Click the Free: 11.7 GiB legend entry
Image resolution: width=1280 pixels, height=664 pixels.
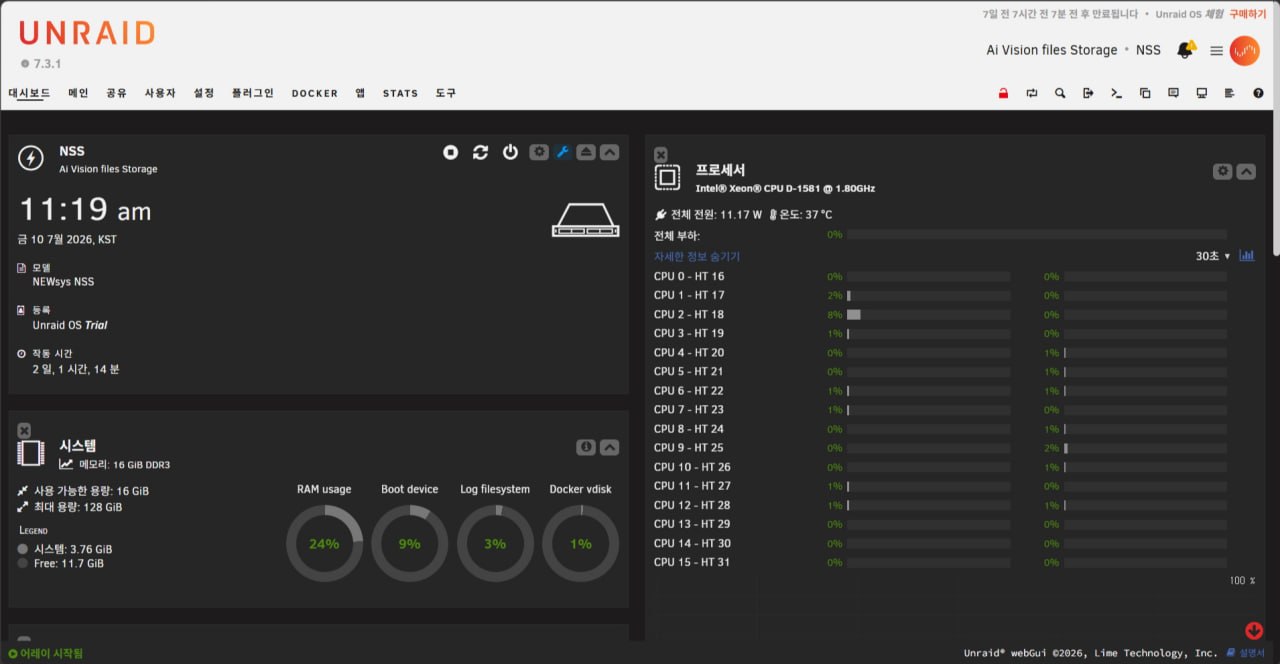pyautogui.click(x=69, y=563)
